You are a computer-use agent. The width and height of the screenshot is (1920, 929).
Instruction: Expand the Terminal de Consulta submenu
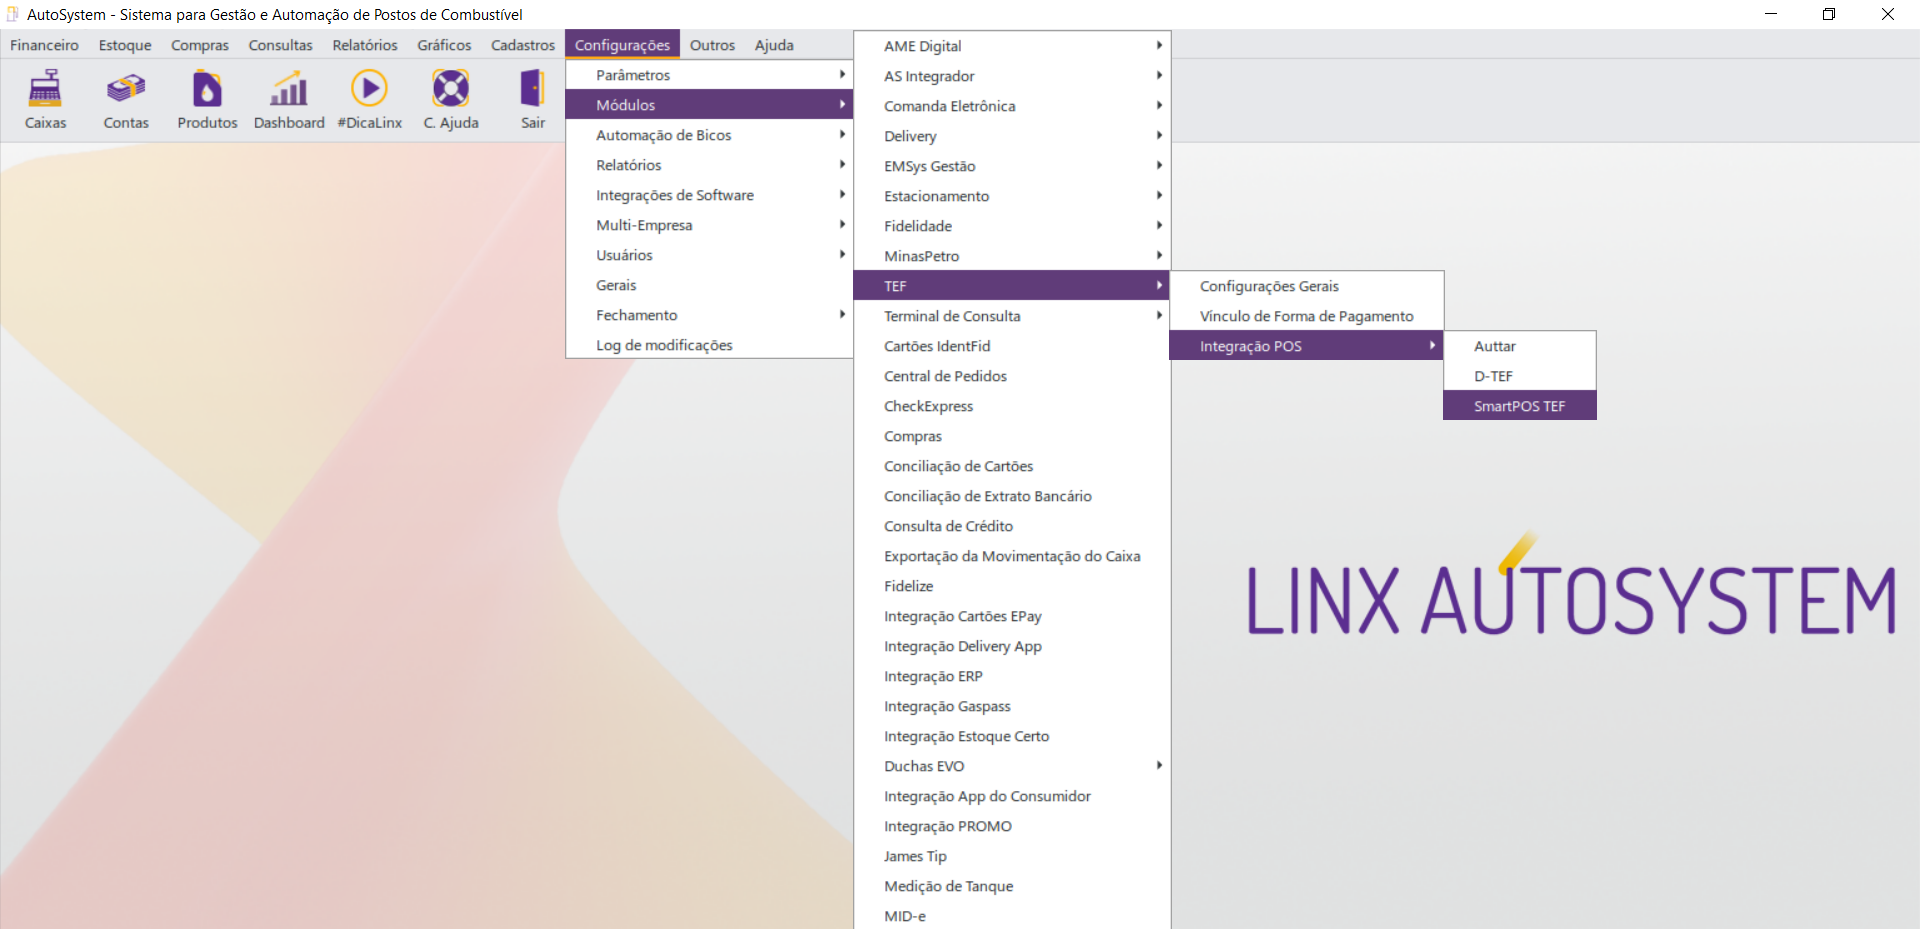pos(1012,316)
